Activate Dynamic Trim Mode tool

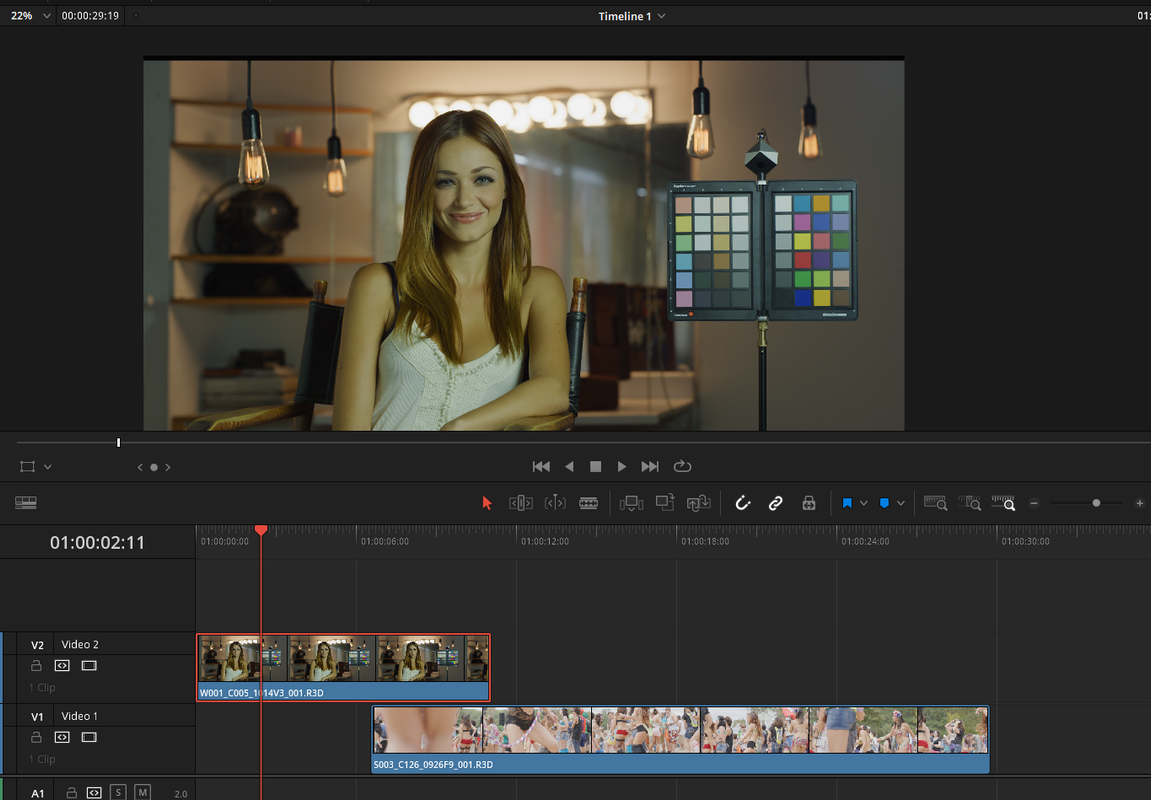555,503
